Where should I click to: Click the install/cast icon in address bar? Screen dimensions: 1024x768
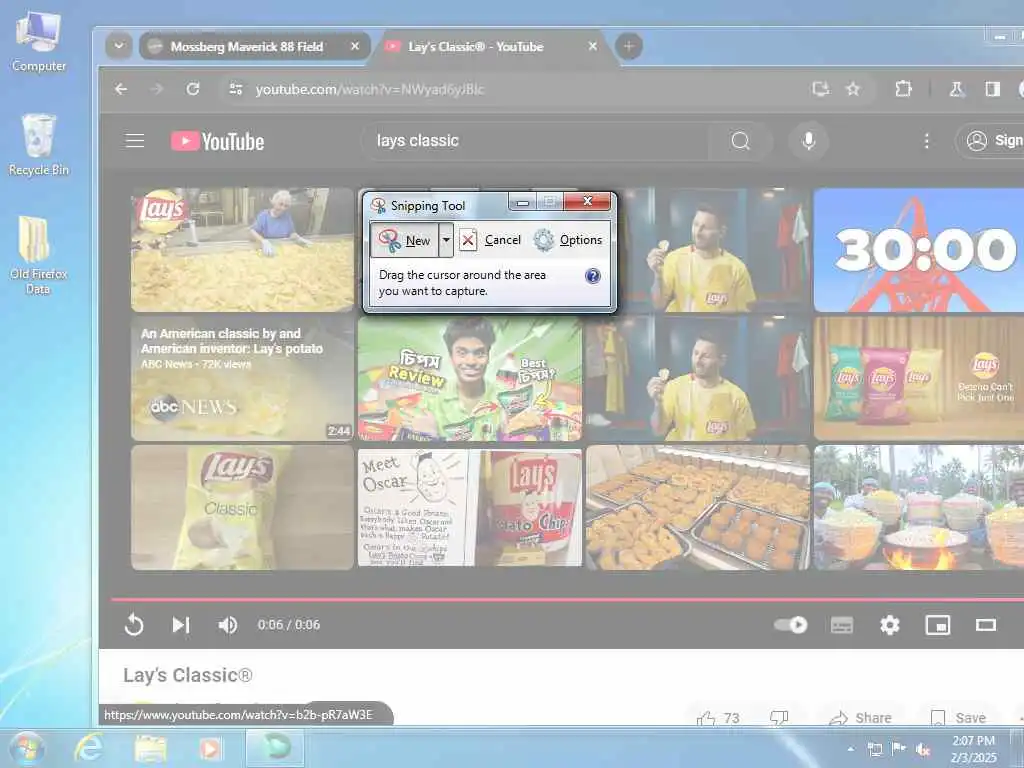(x=820, y=89)
